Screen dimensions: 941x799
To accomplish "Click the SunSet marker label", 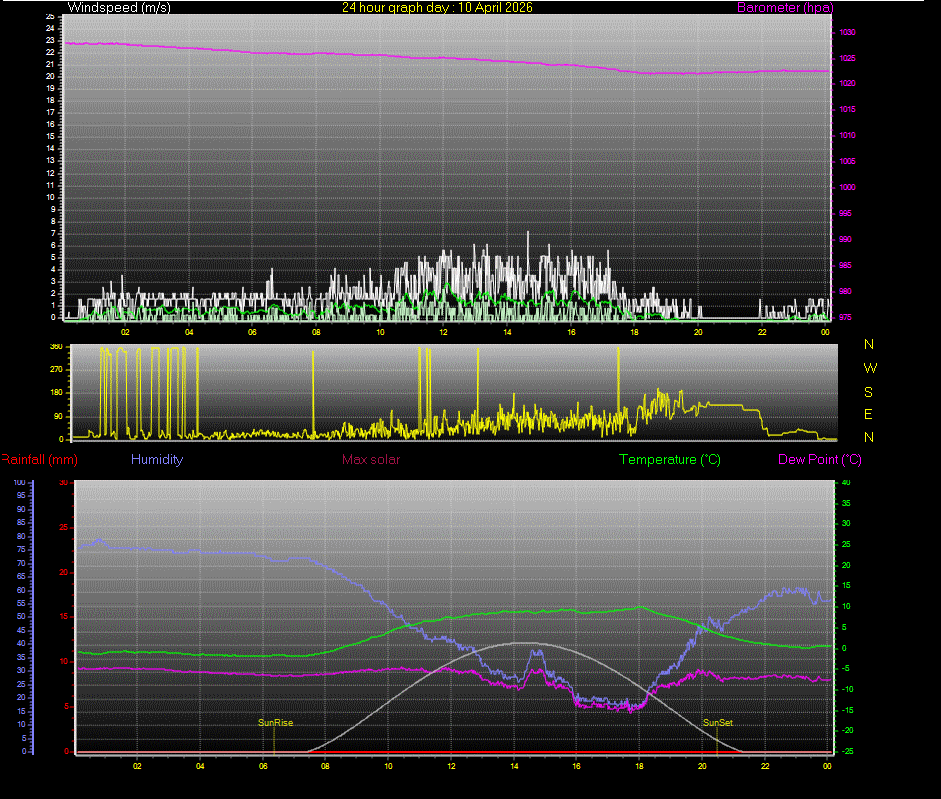I will 716,722.
